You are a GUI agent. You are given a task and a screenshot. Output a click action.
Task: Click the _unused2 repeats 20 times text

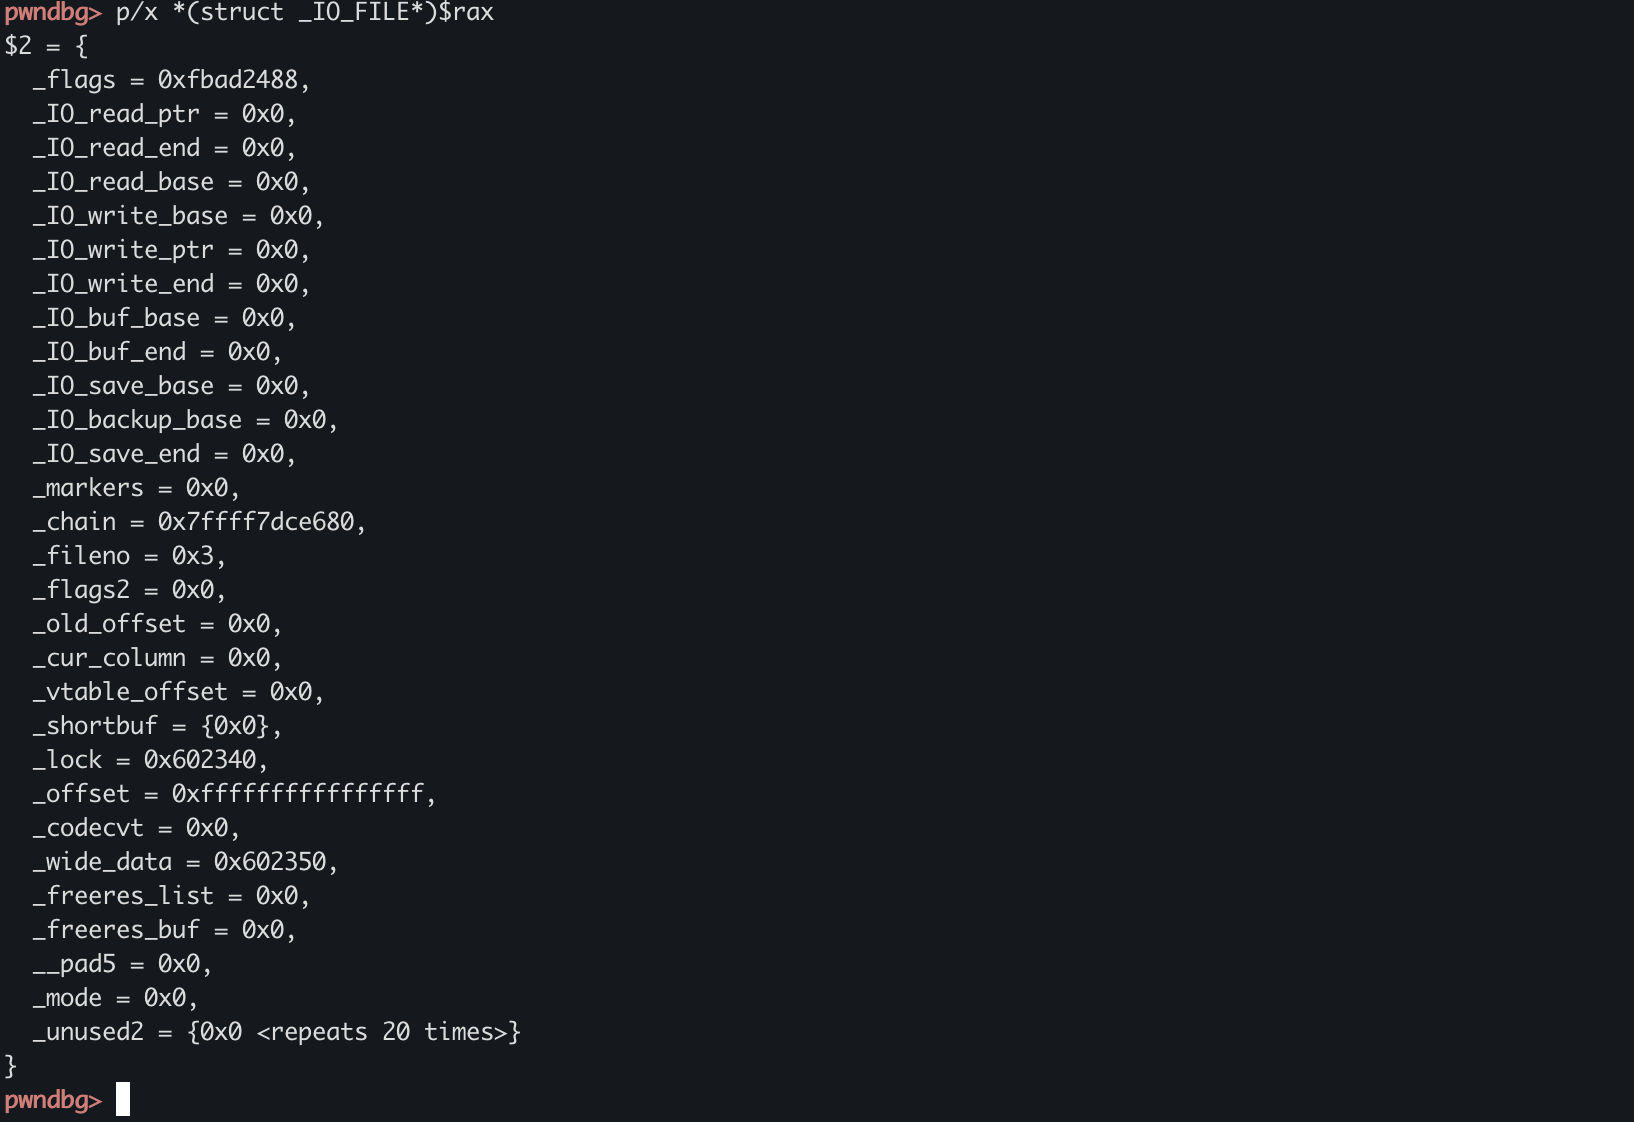click(388, 1032)
